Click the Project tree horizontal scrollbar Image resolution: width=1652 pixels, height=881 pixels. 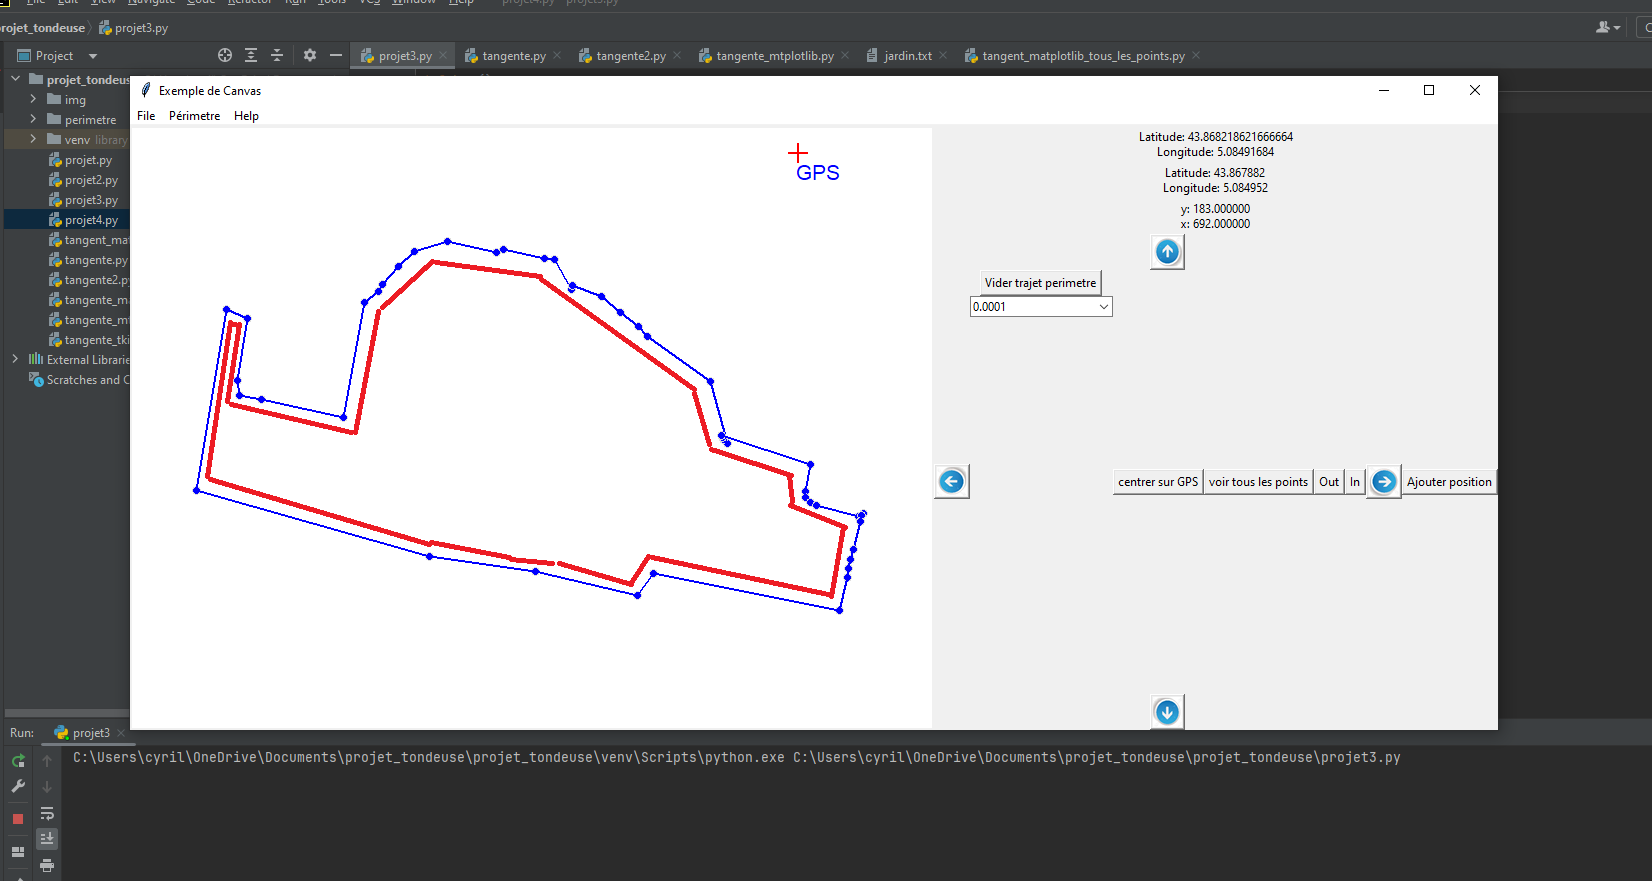(66, 713)
